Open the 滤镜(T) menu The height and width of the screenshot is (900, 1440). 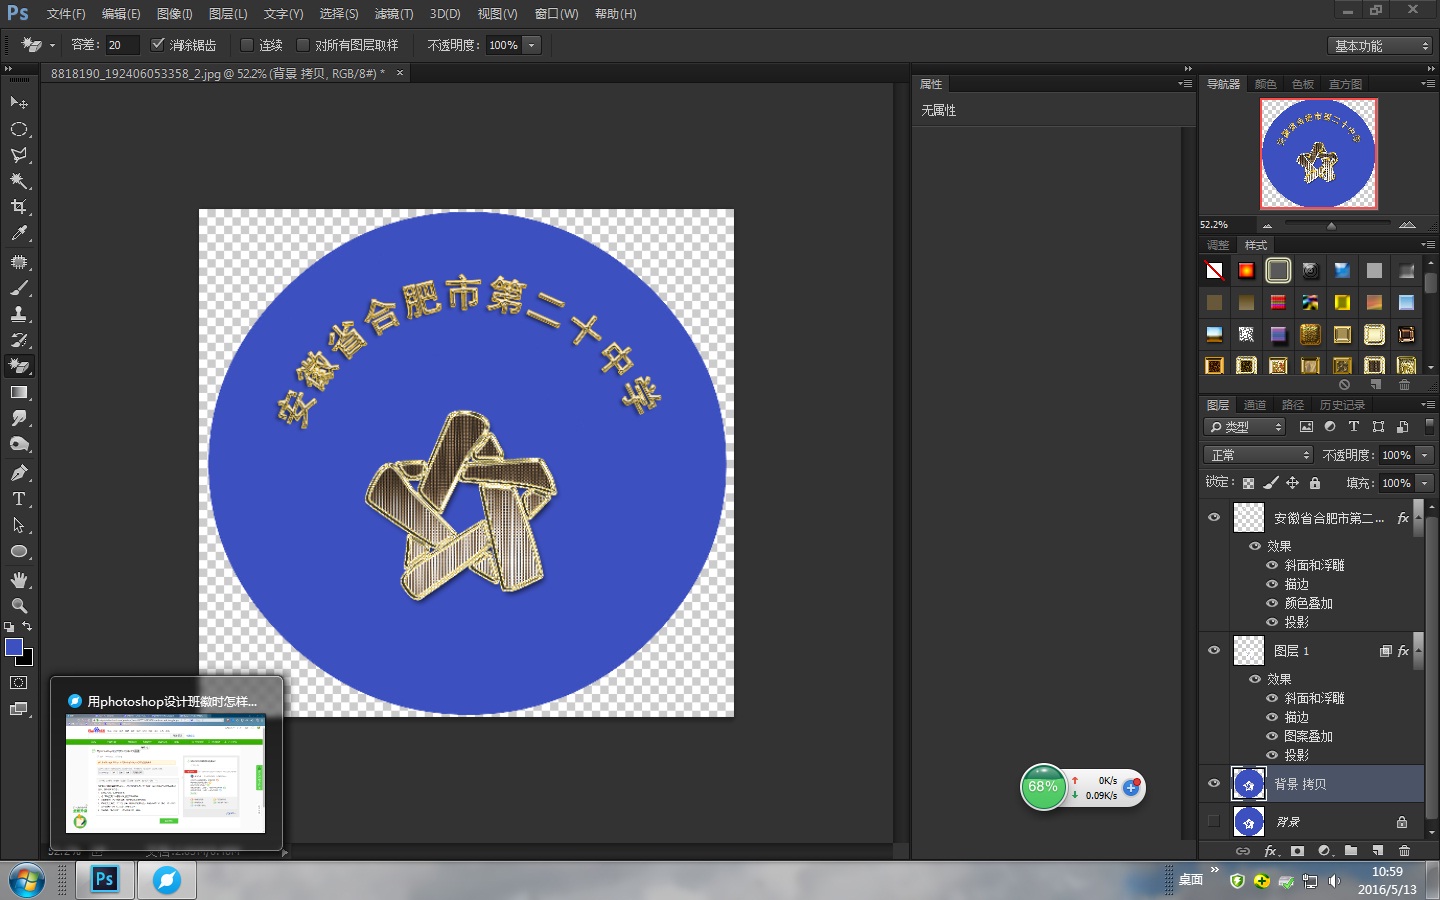394,14
